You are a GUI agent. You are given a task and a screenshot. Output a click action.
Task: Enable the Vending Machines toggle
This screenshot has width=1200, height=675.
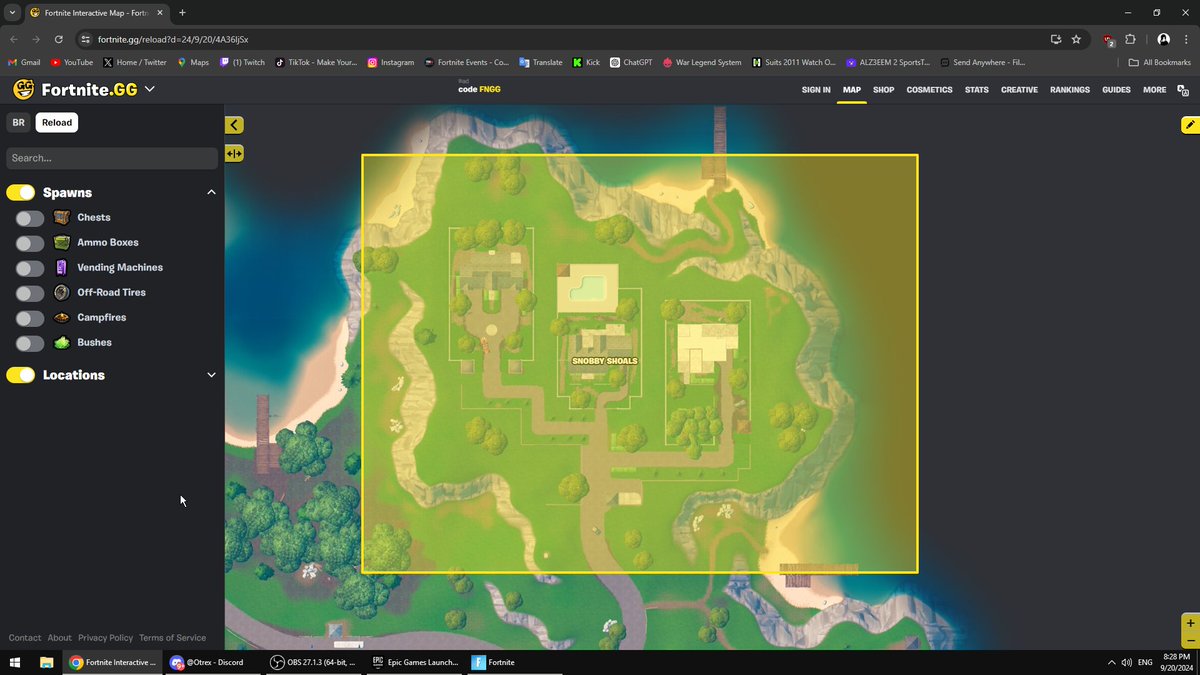point(30,267)
